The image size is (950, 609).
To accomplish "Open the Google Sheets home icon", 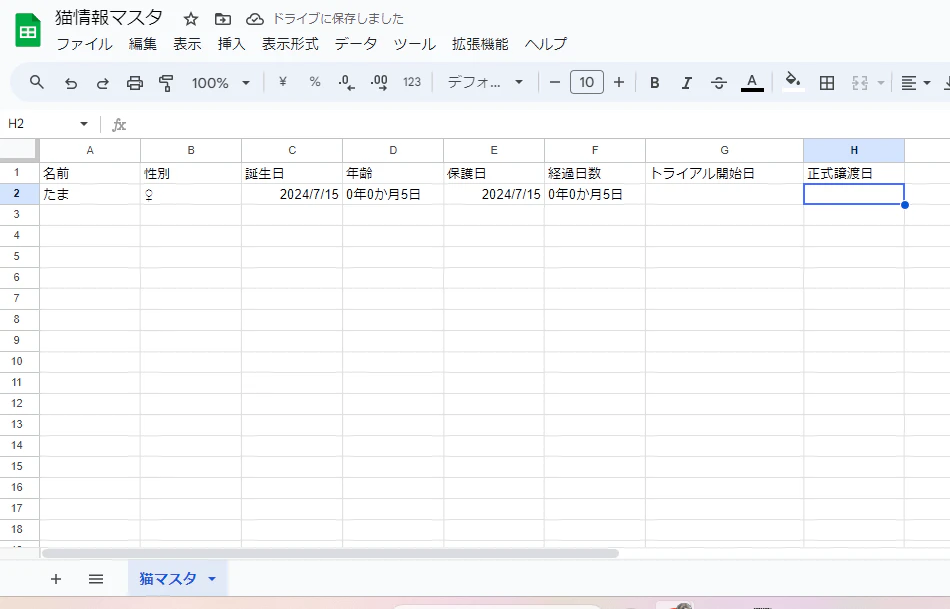I will coord(28,31).
